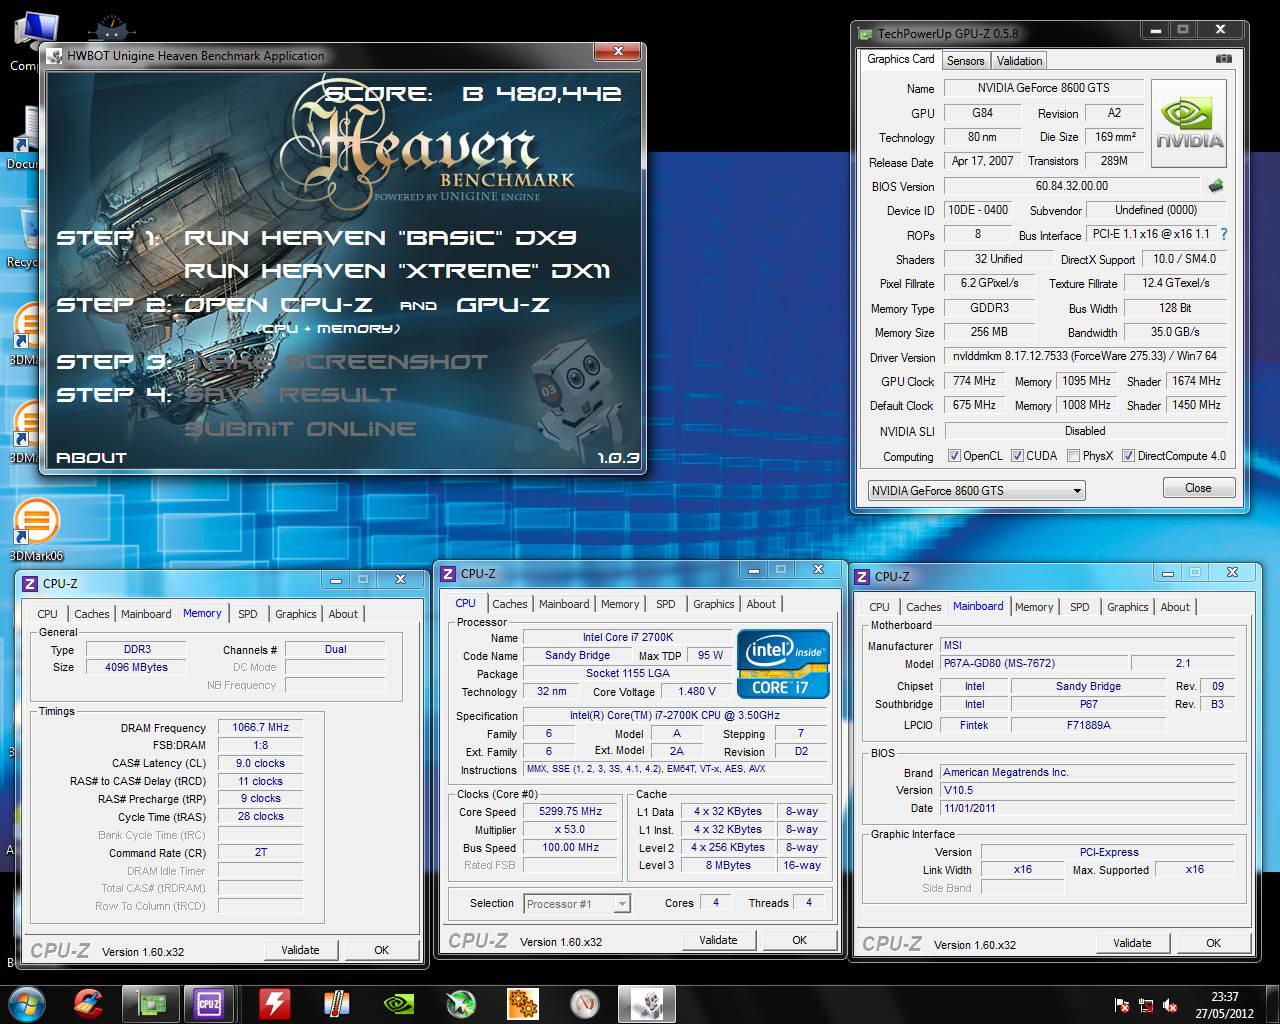The image size is (1280, 1024).
Task: Open About tab in the middle CPU-Z window
Action: point(761,604)
